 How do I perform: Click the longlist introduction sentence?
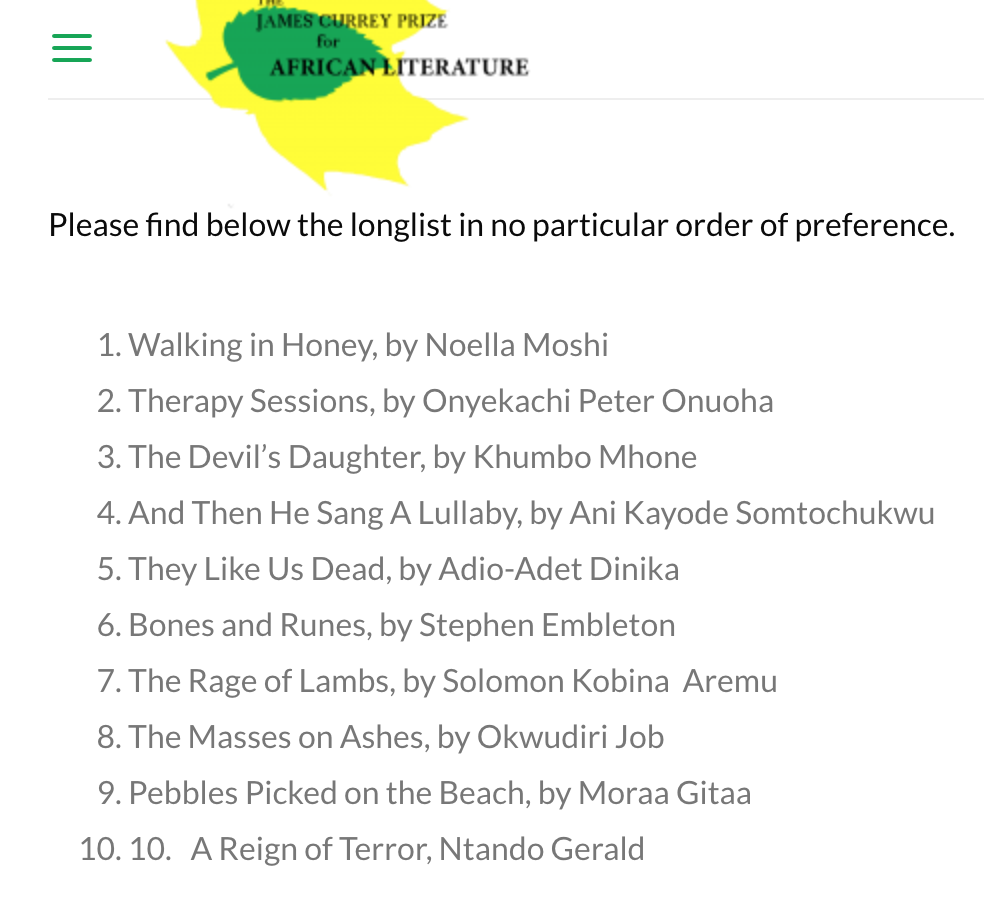pyautogui.click(x=501, y=225)
